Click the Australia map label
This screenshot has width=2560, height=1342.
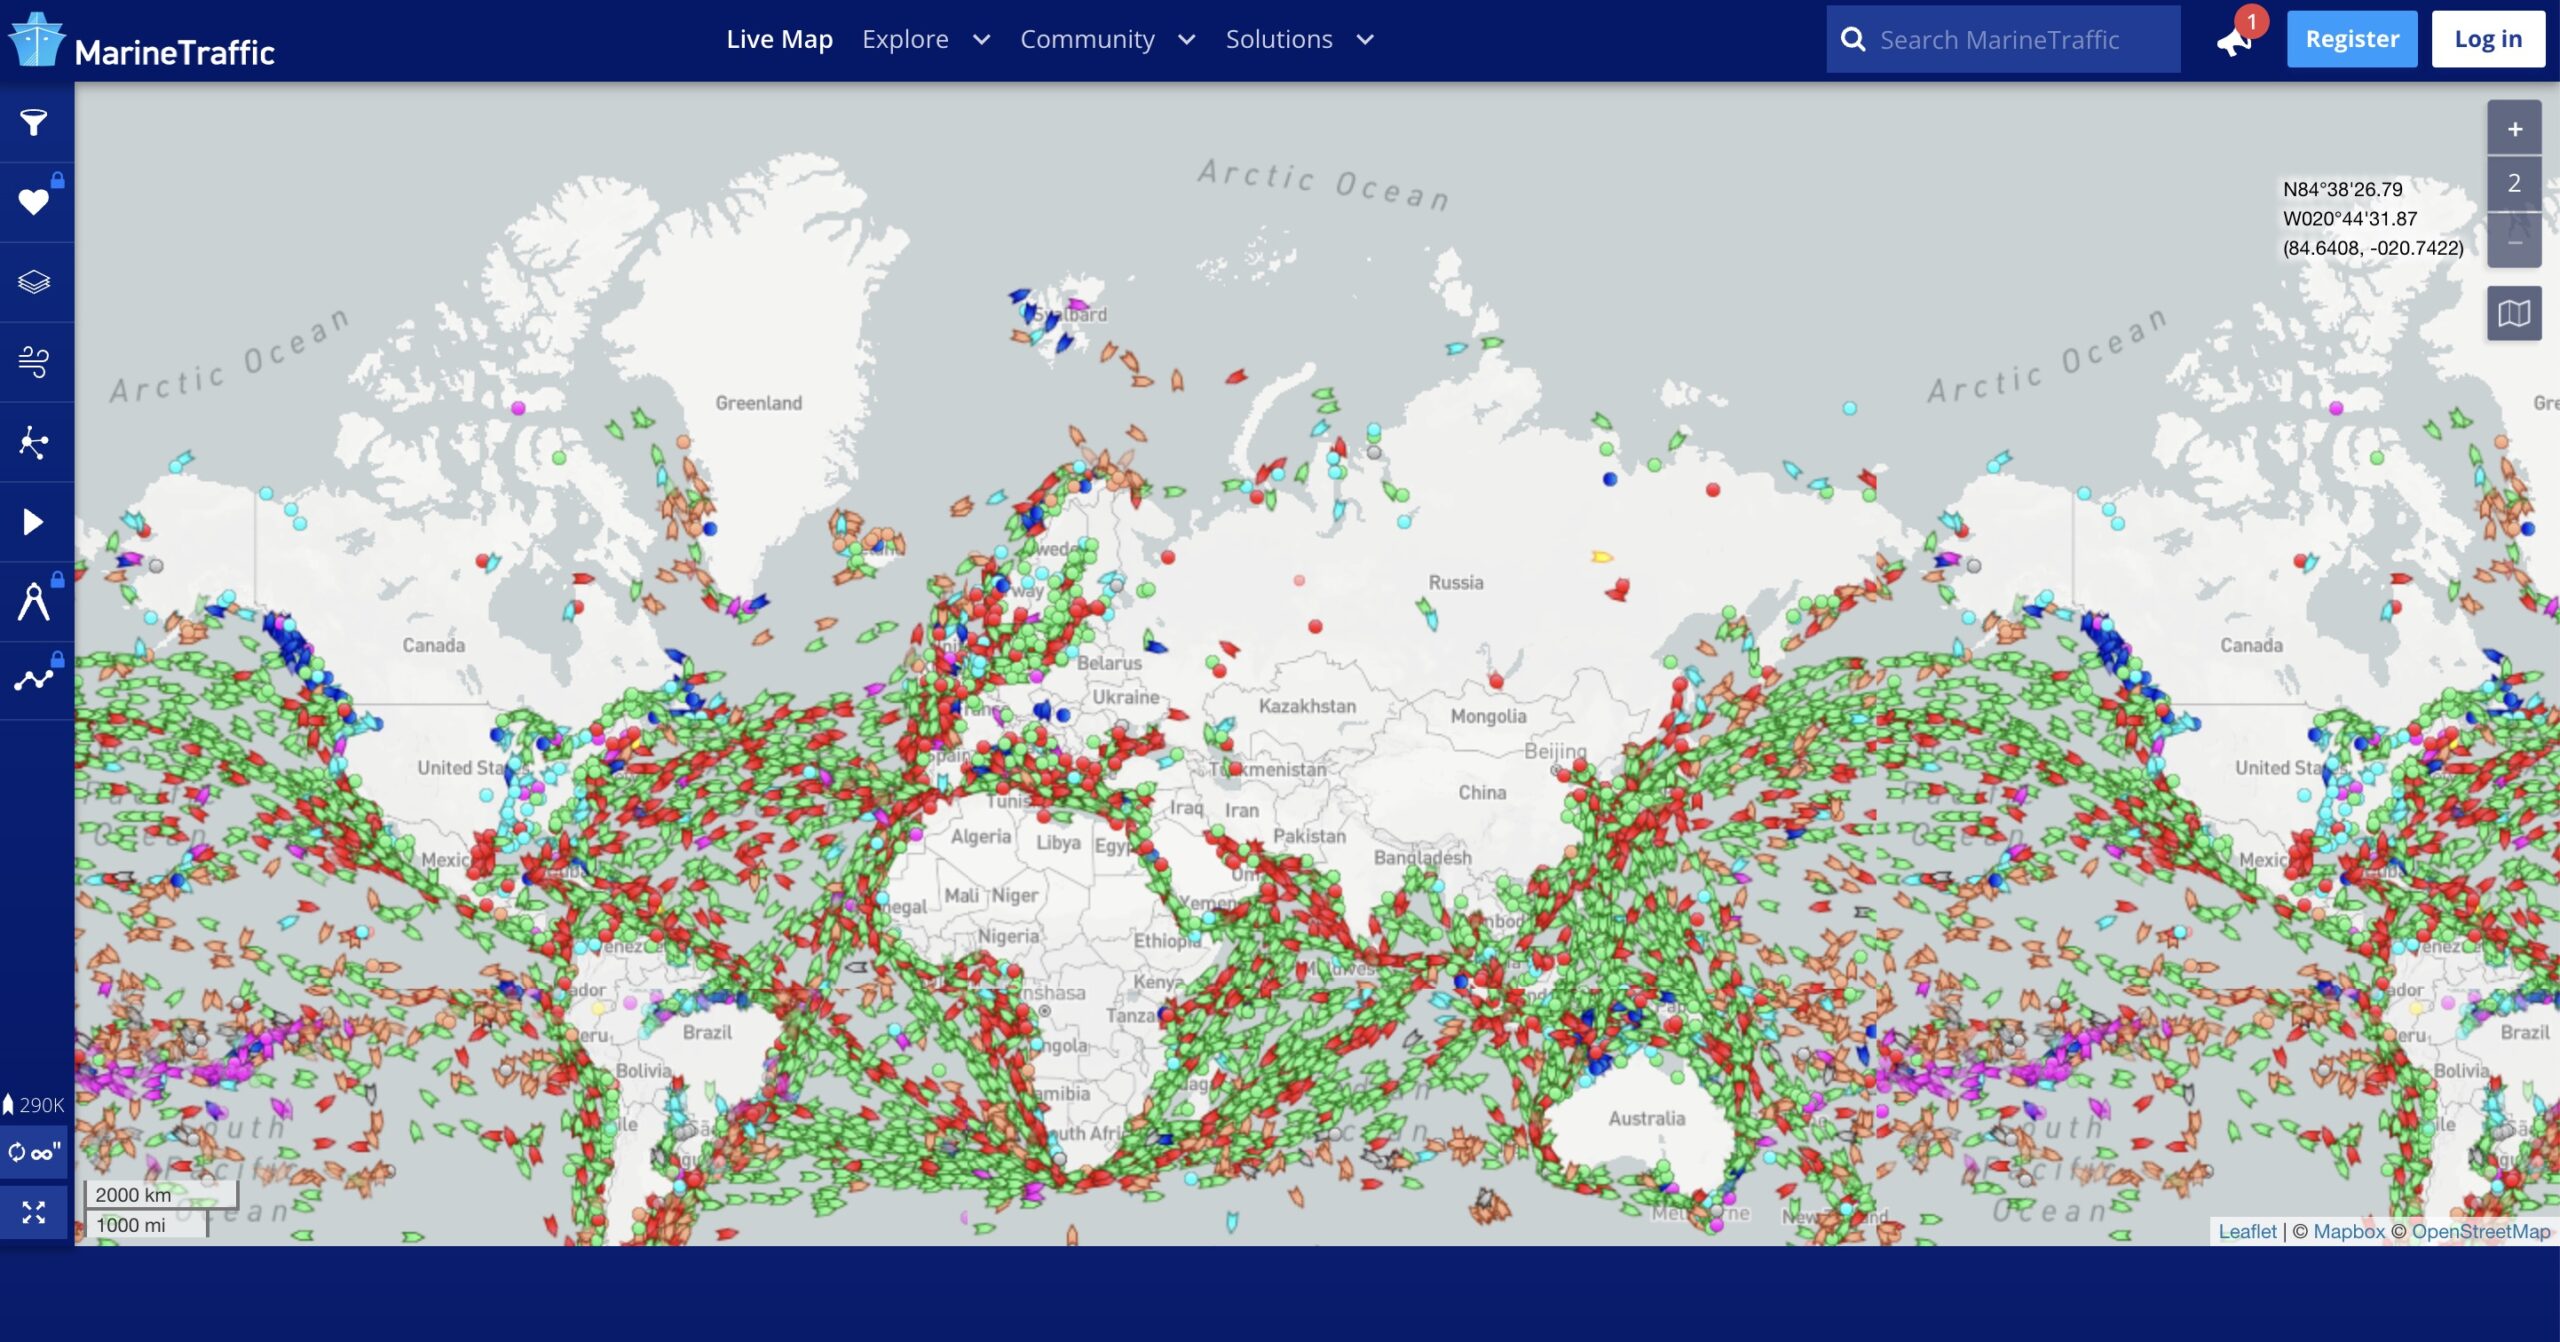click(1646, 1119)
